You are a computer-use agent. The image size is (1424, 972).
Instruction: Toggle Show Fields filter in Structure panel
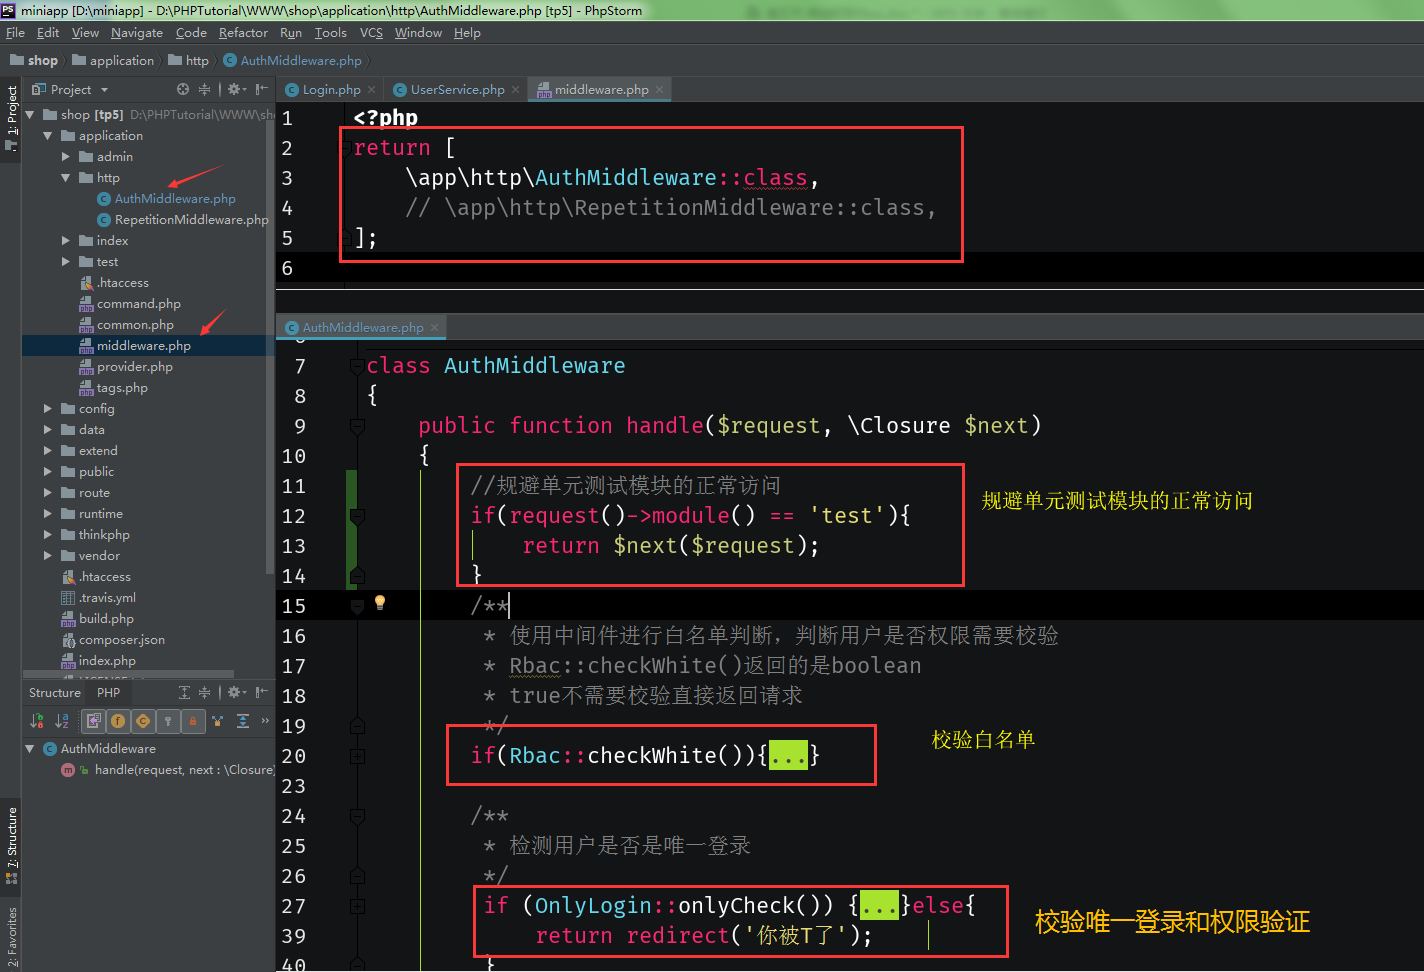tap(118, 721)
